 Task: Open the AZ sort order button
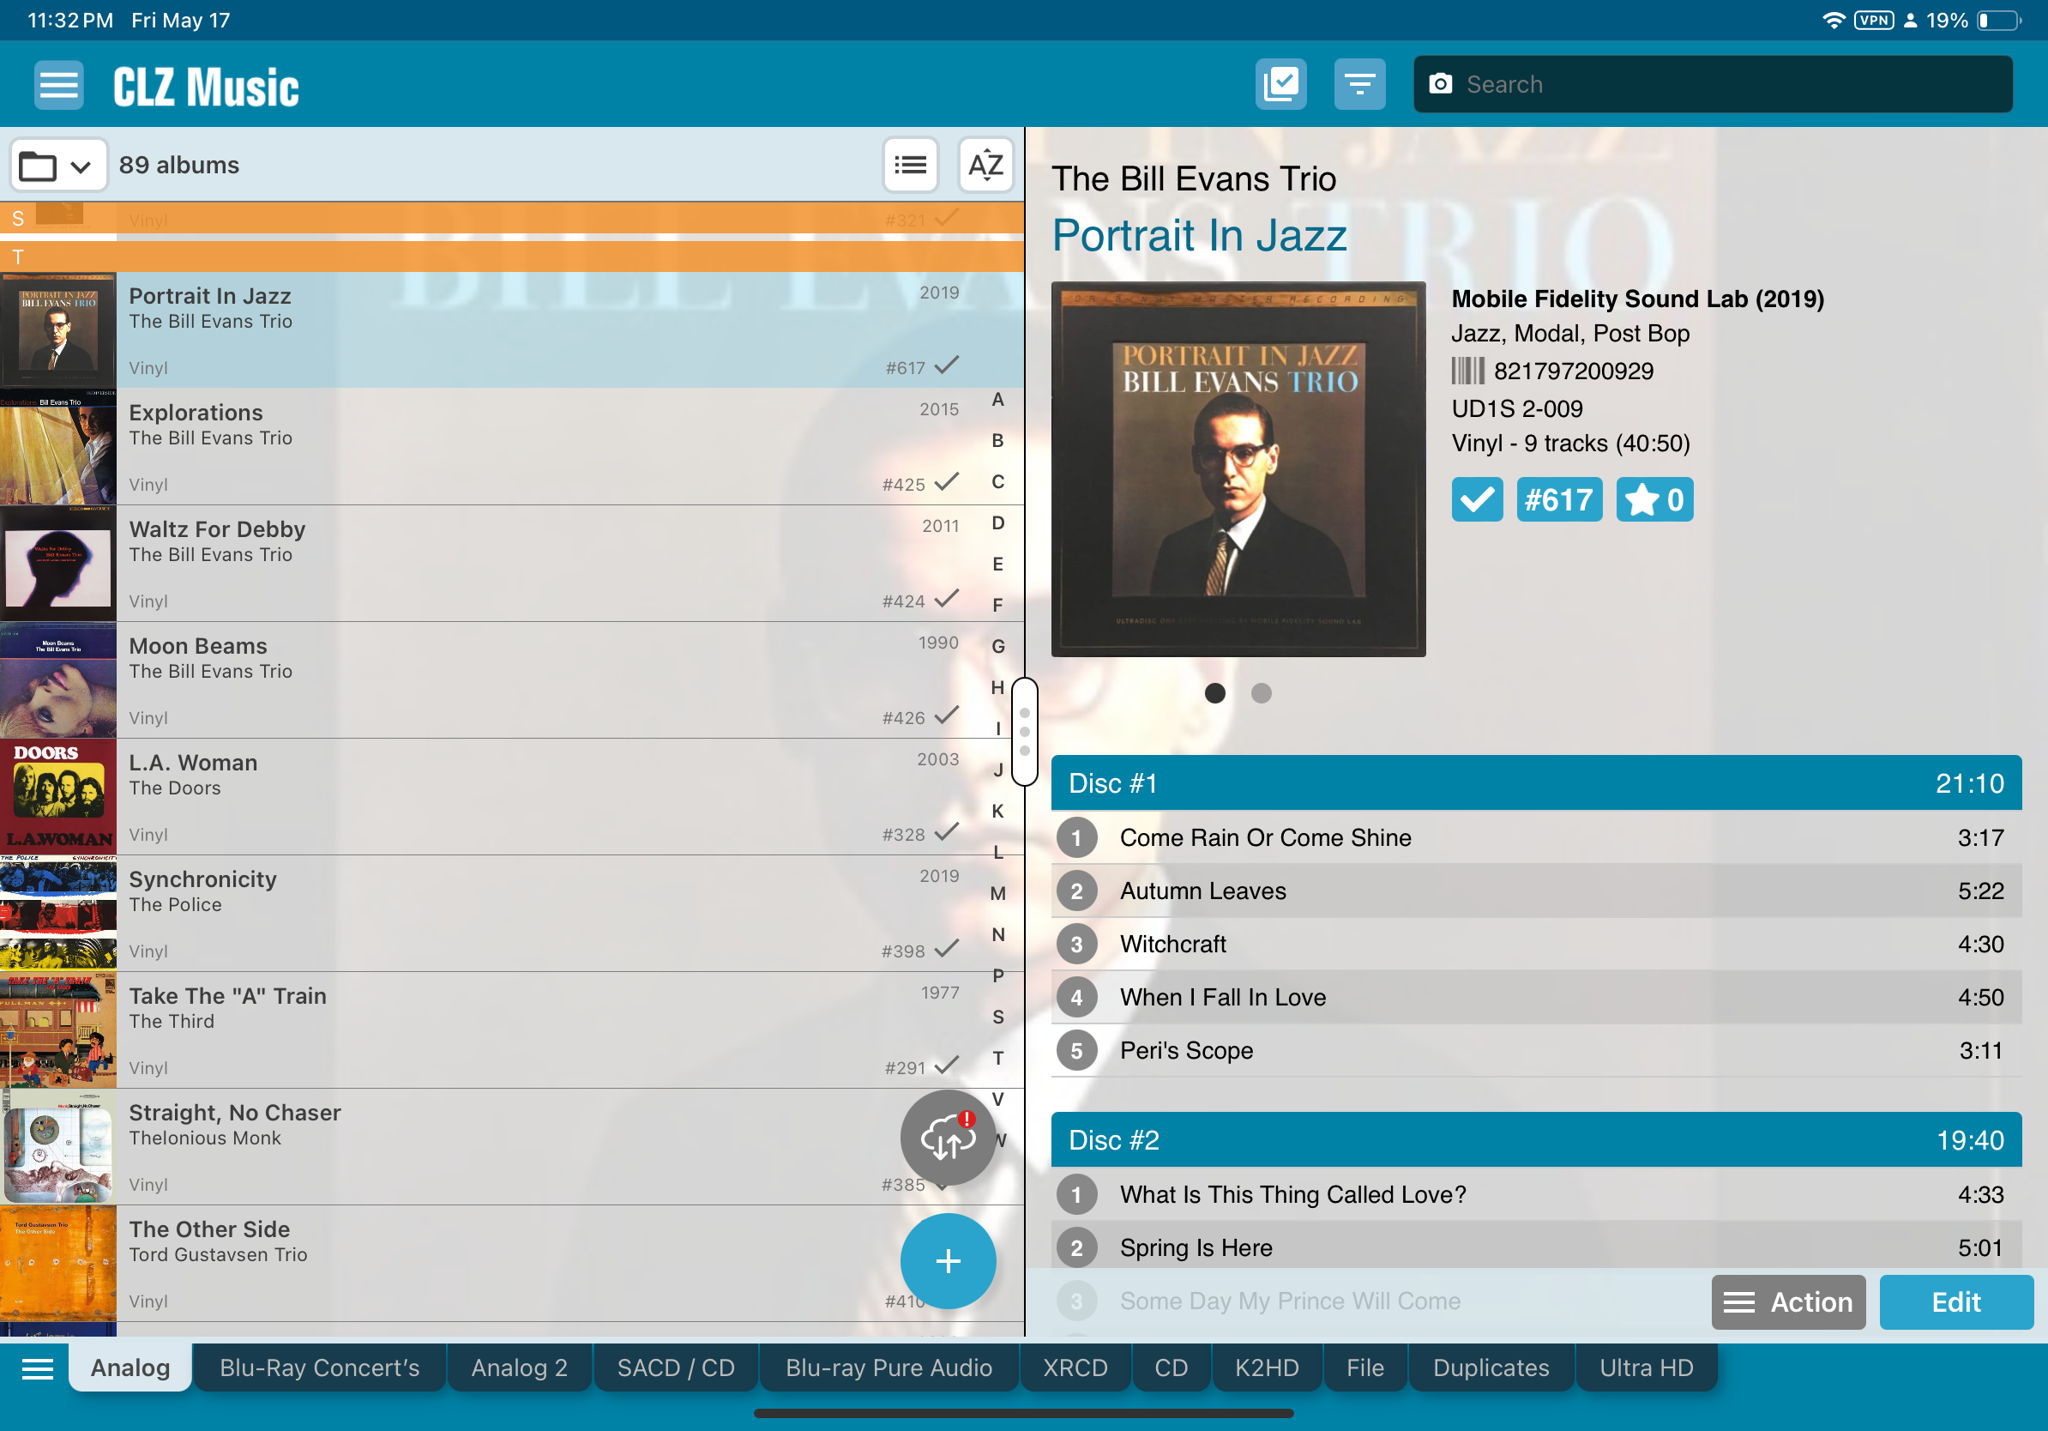pos(986,165)
